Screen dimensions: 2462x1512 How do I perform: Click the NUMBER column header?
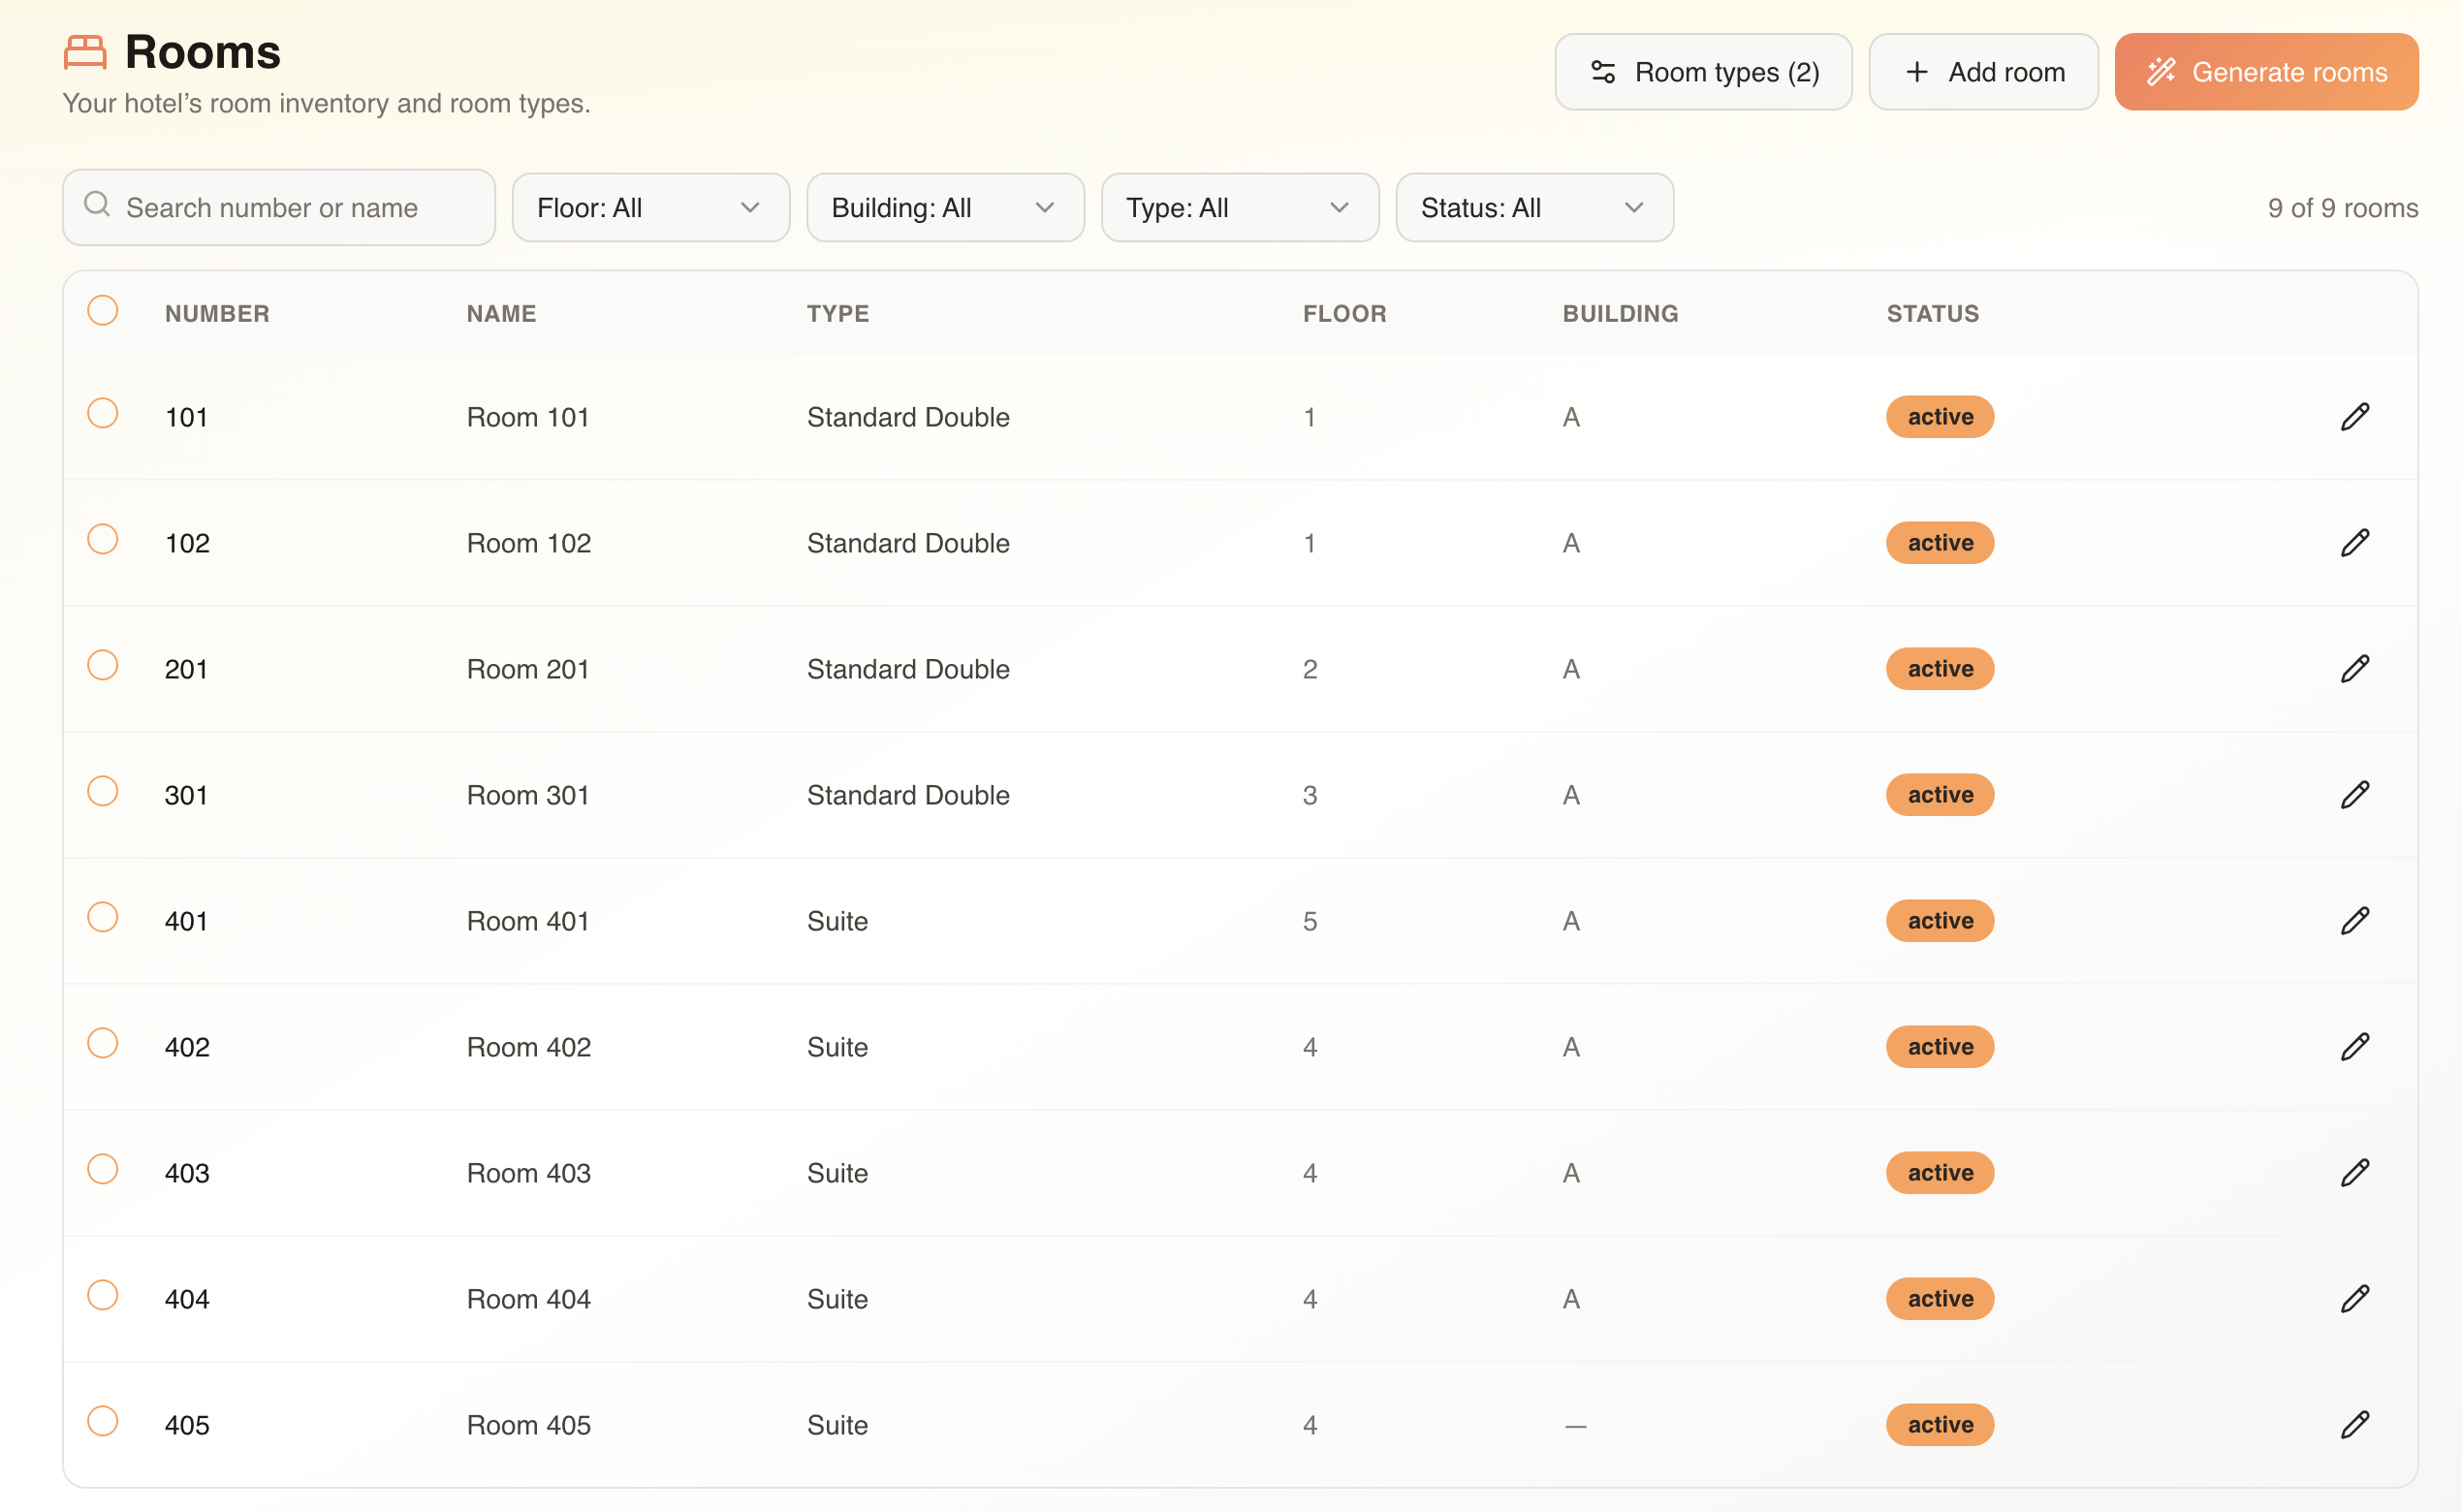[x=217, y=314]
